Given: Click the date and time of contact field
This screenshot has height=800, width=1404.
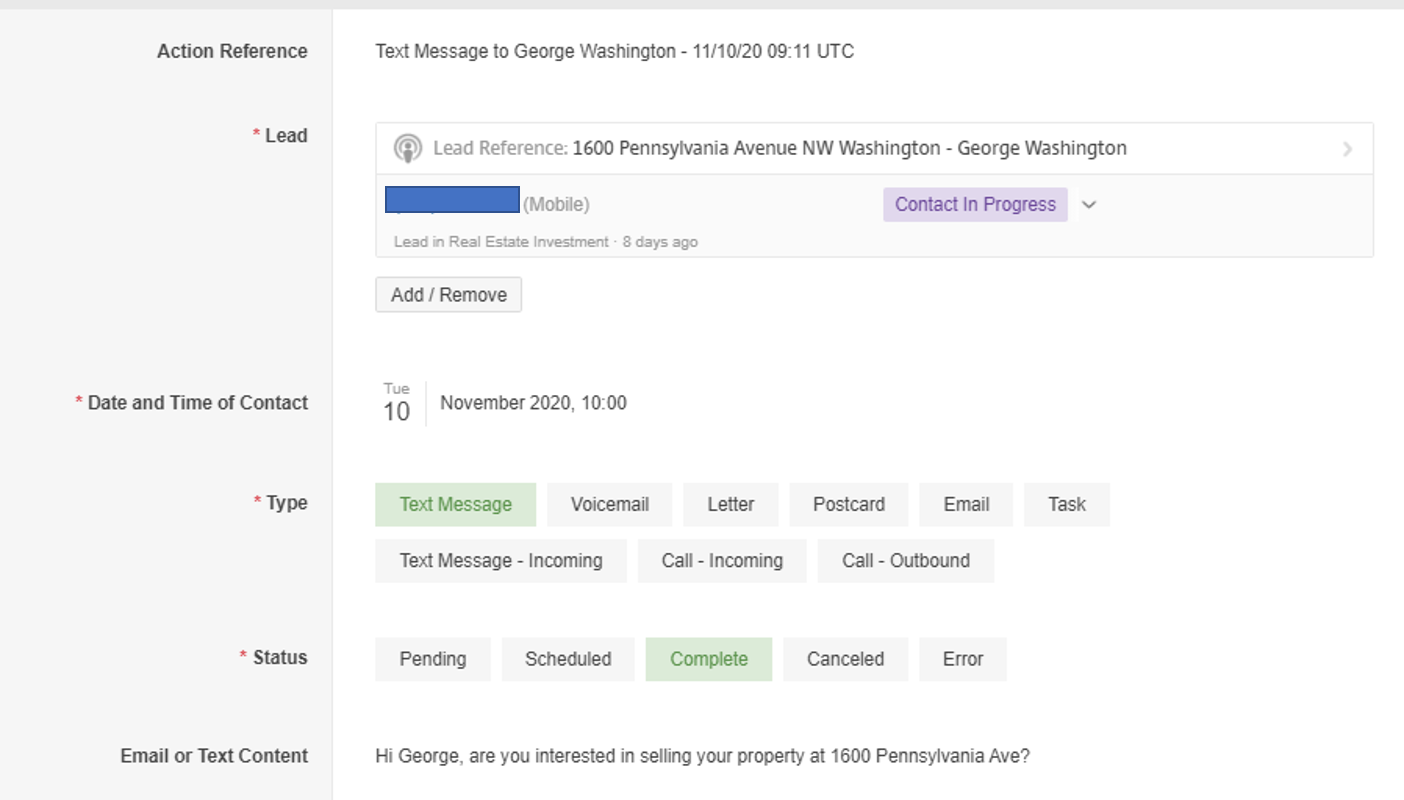Looking at the screenshot, I should pos(532,404).
